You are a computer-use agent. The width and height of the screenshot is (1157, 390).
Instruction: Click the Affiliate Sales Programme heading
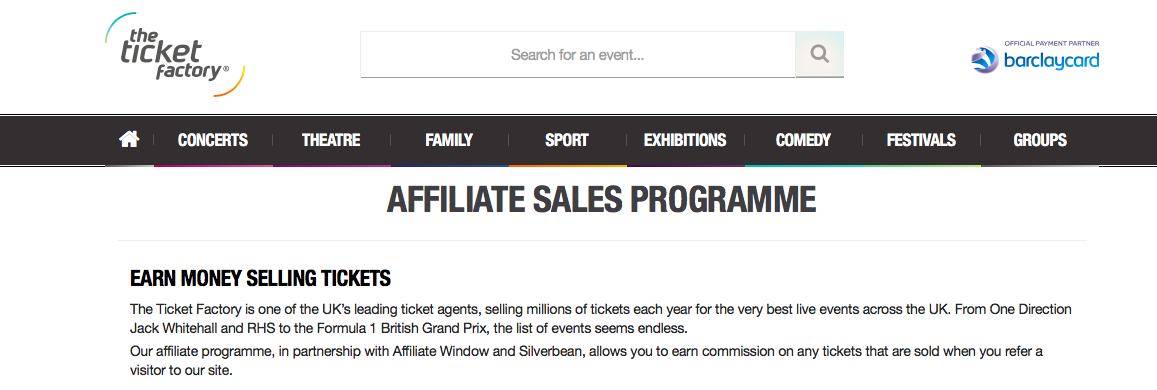click(x=601, y=200)
